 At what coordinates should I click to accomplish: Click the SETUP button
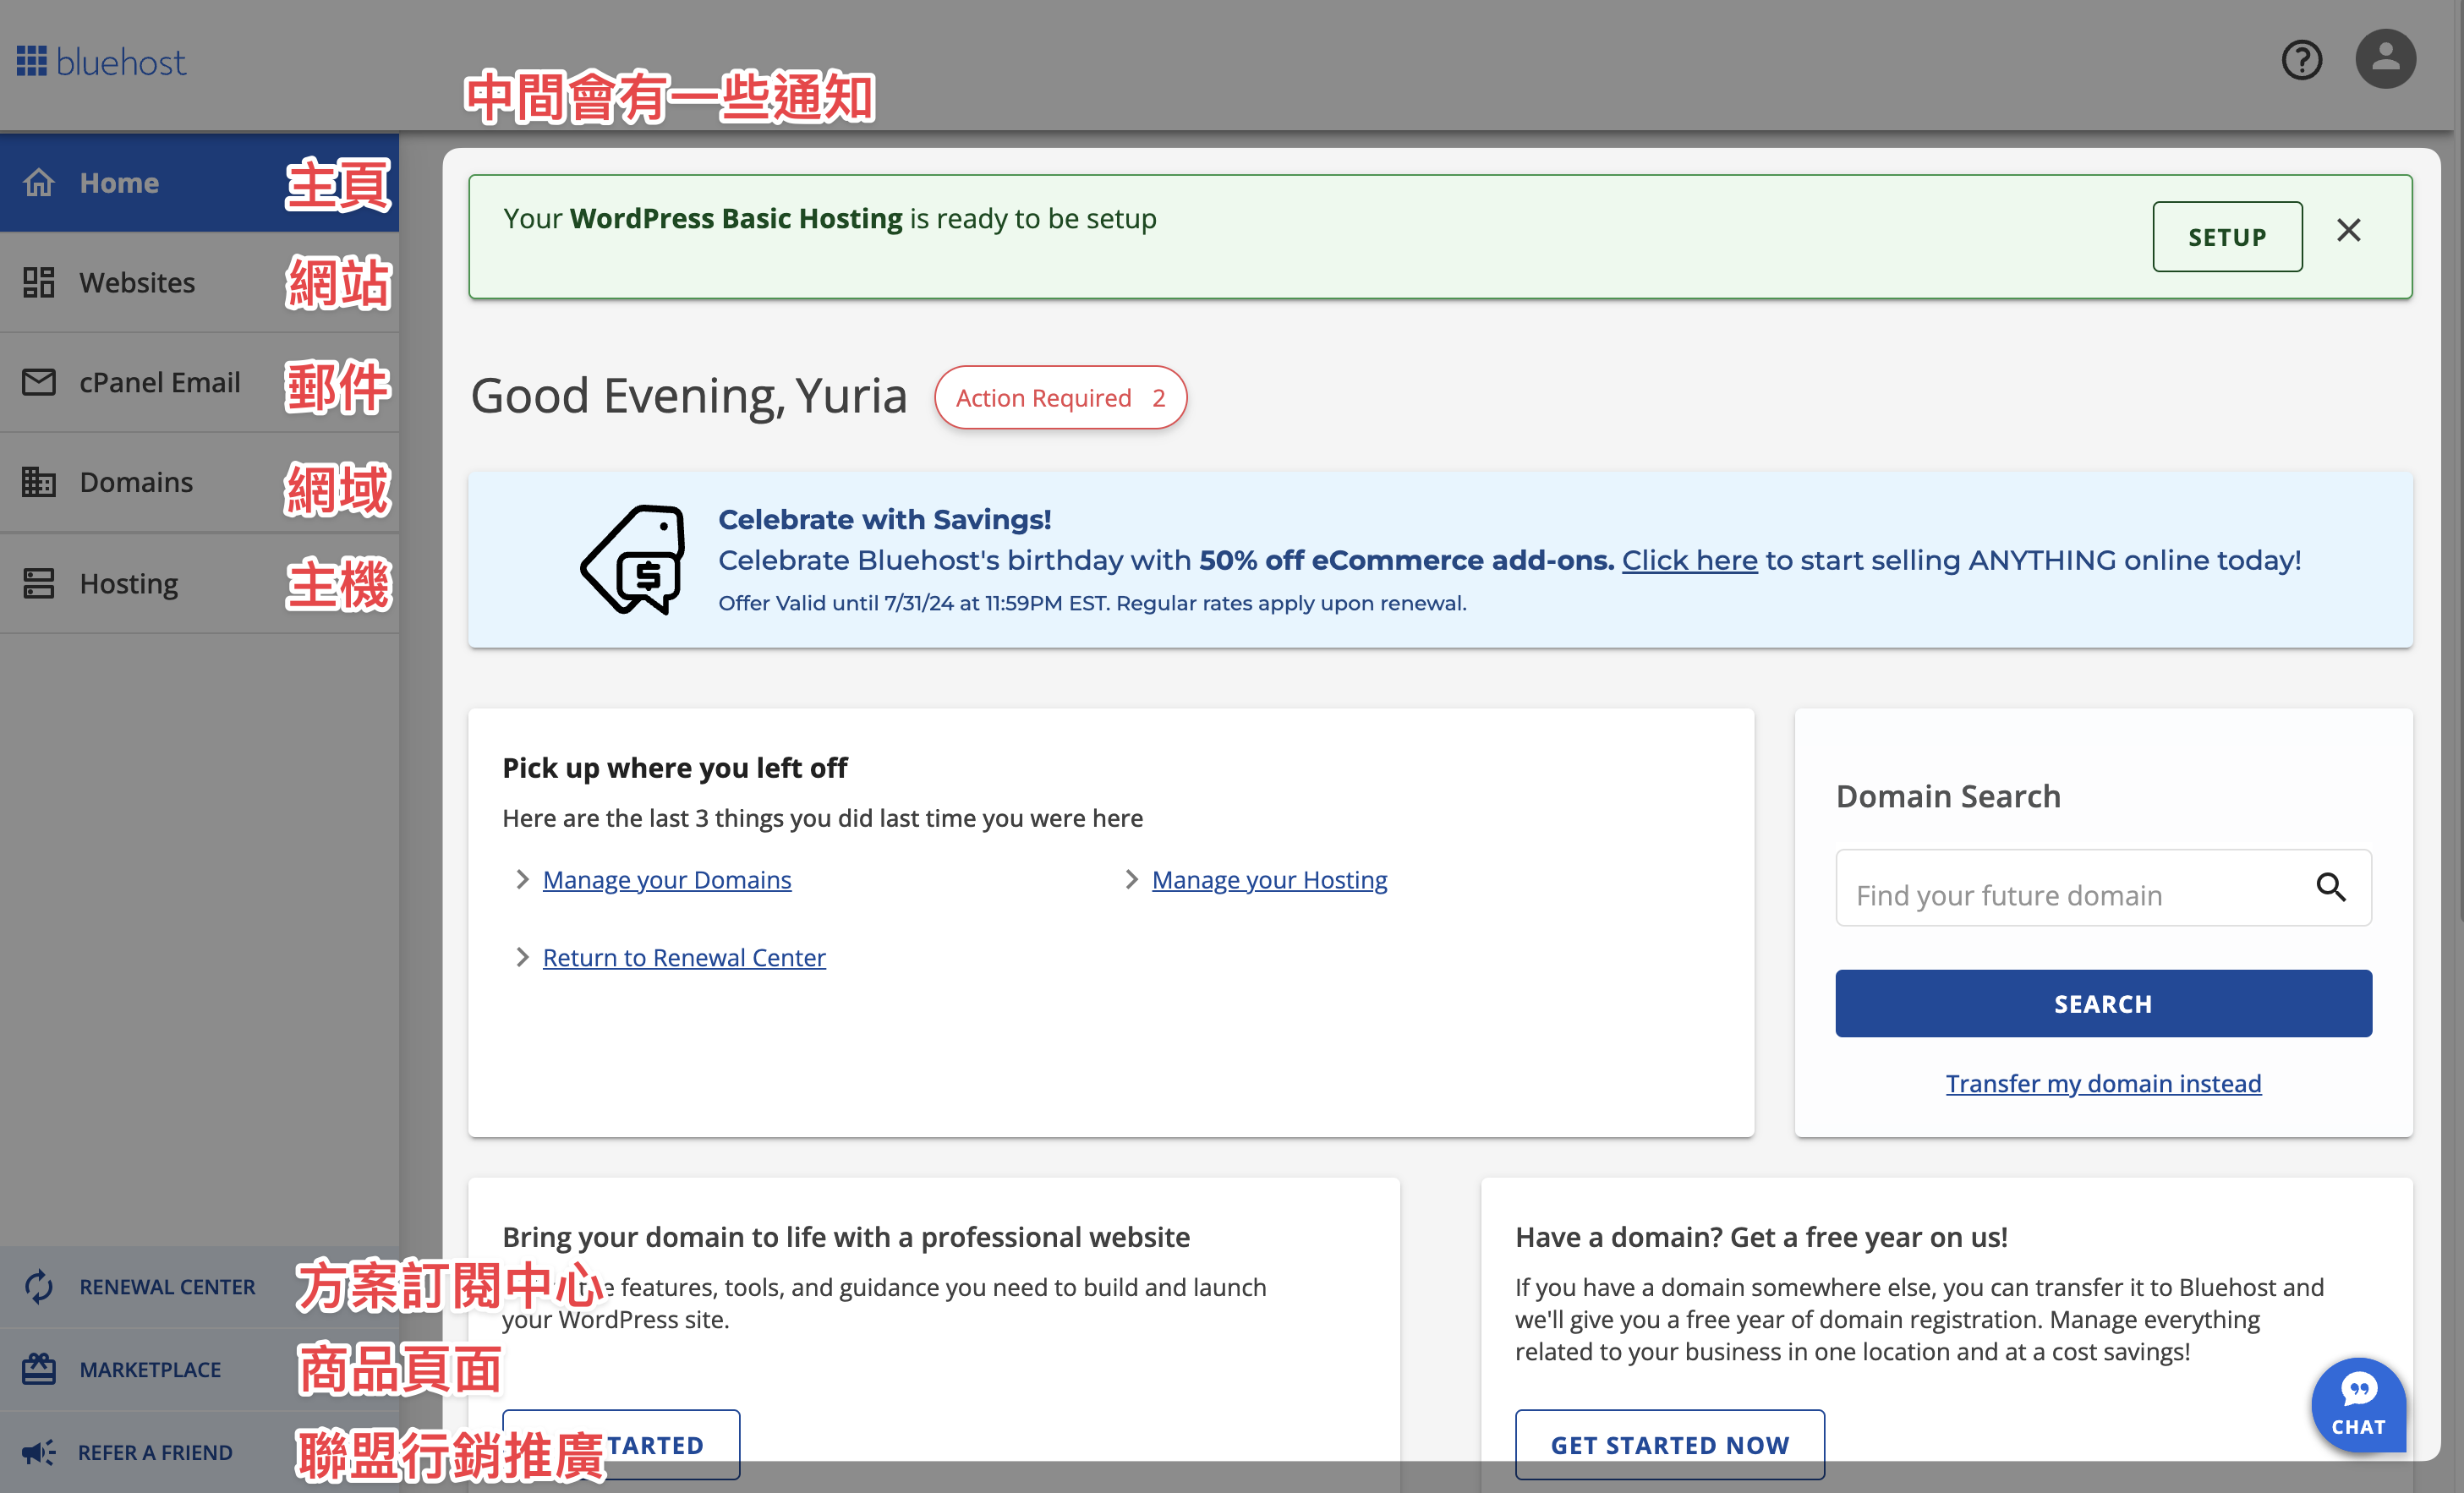[x=2227, y=237]
